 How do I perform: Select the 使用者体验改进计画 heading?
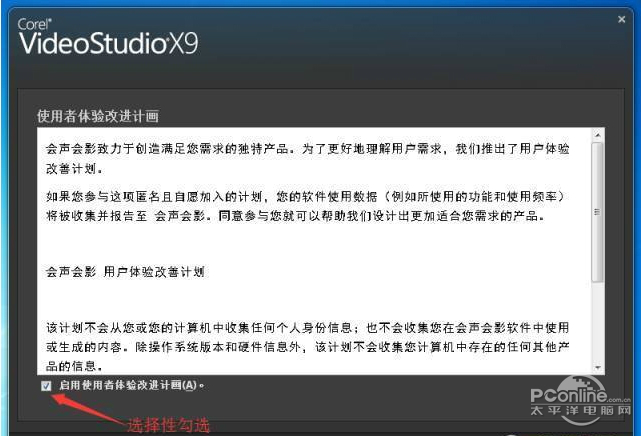(x=98, y=116)
